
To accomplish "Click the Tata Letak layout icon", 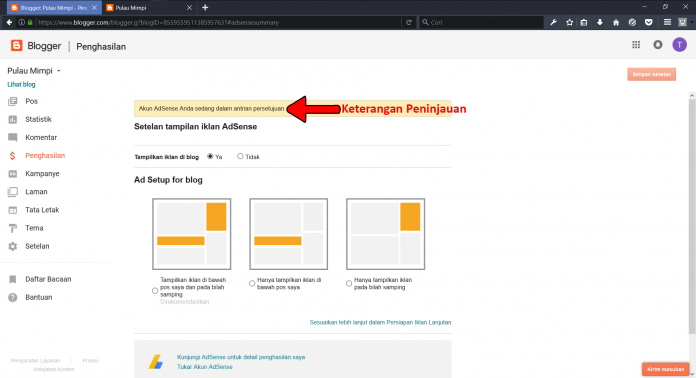I will [13, 210].
